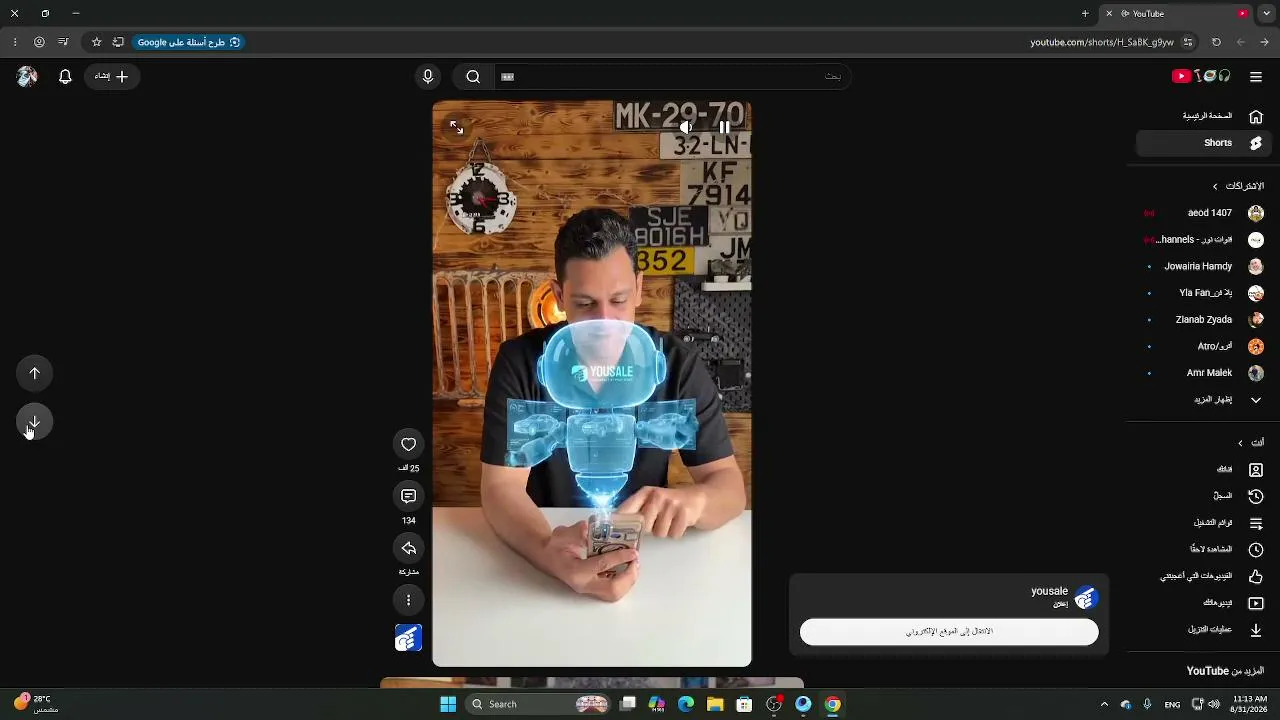
Task: Open the aeod 1407 channel
Action: (1204, 213)
